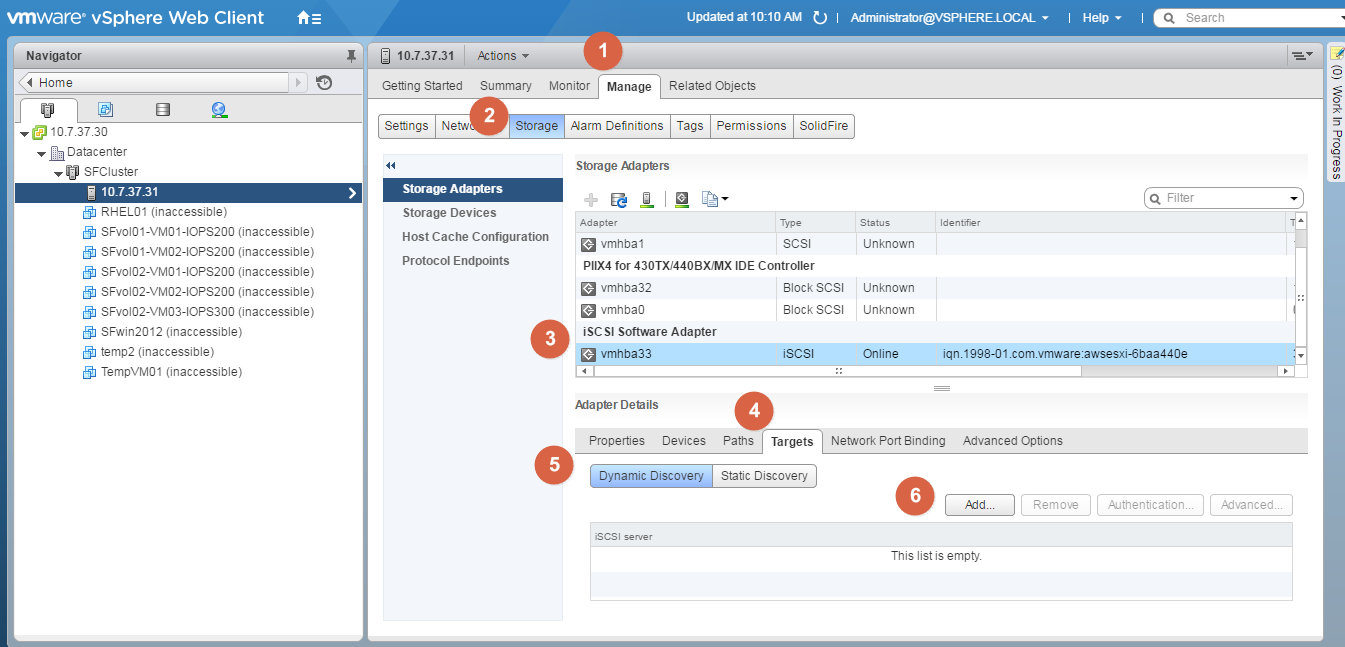The width and height of the screenshot is (1345, 647).
Task: Open the Administrator@VSPHERE.LOCAL user menu
Action: (949, 18)
